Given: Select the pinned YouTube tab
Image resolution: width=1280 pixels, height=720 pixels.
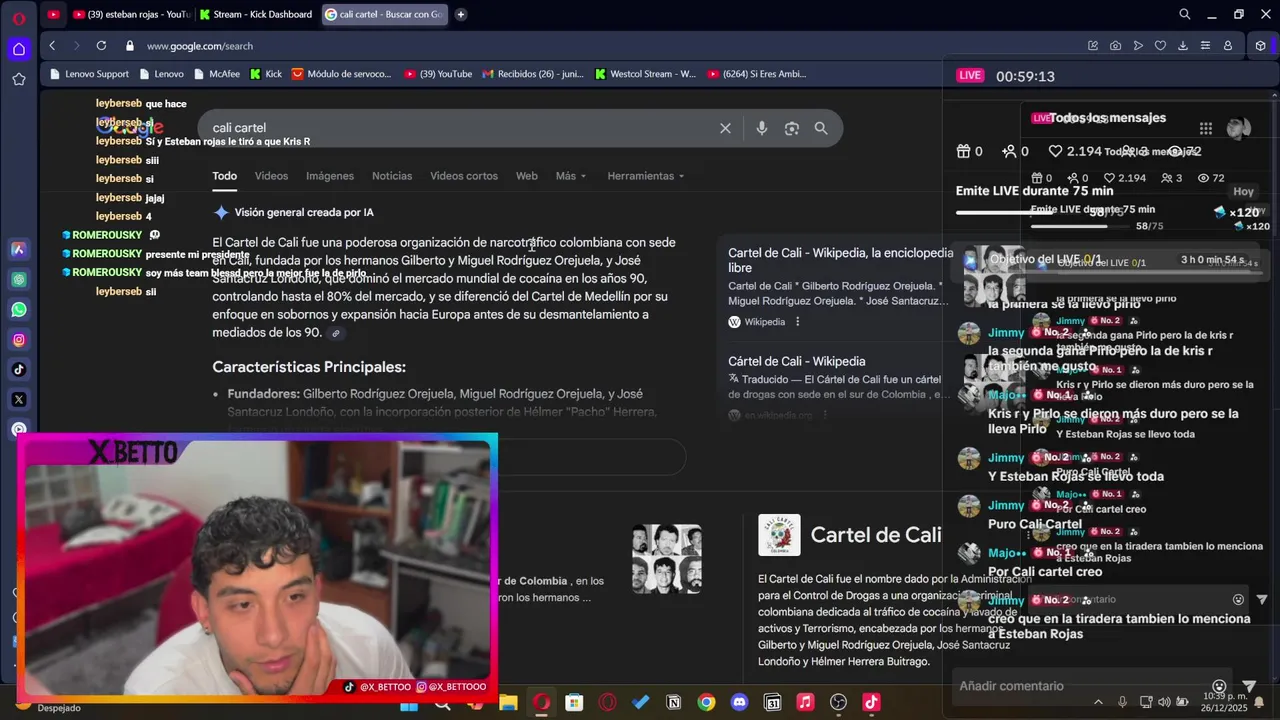Looking at the screenshot, I should click(x=53, y=15).
